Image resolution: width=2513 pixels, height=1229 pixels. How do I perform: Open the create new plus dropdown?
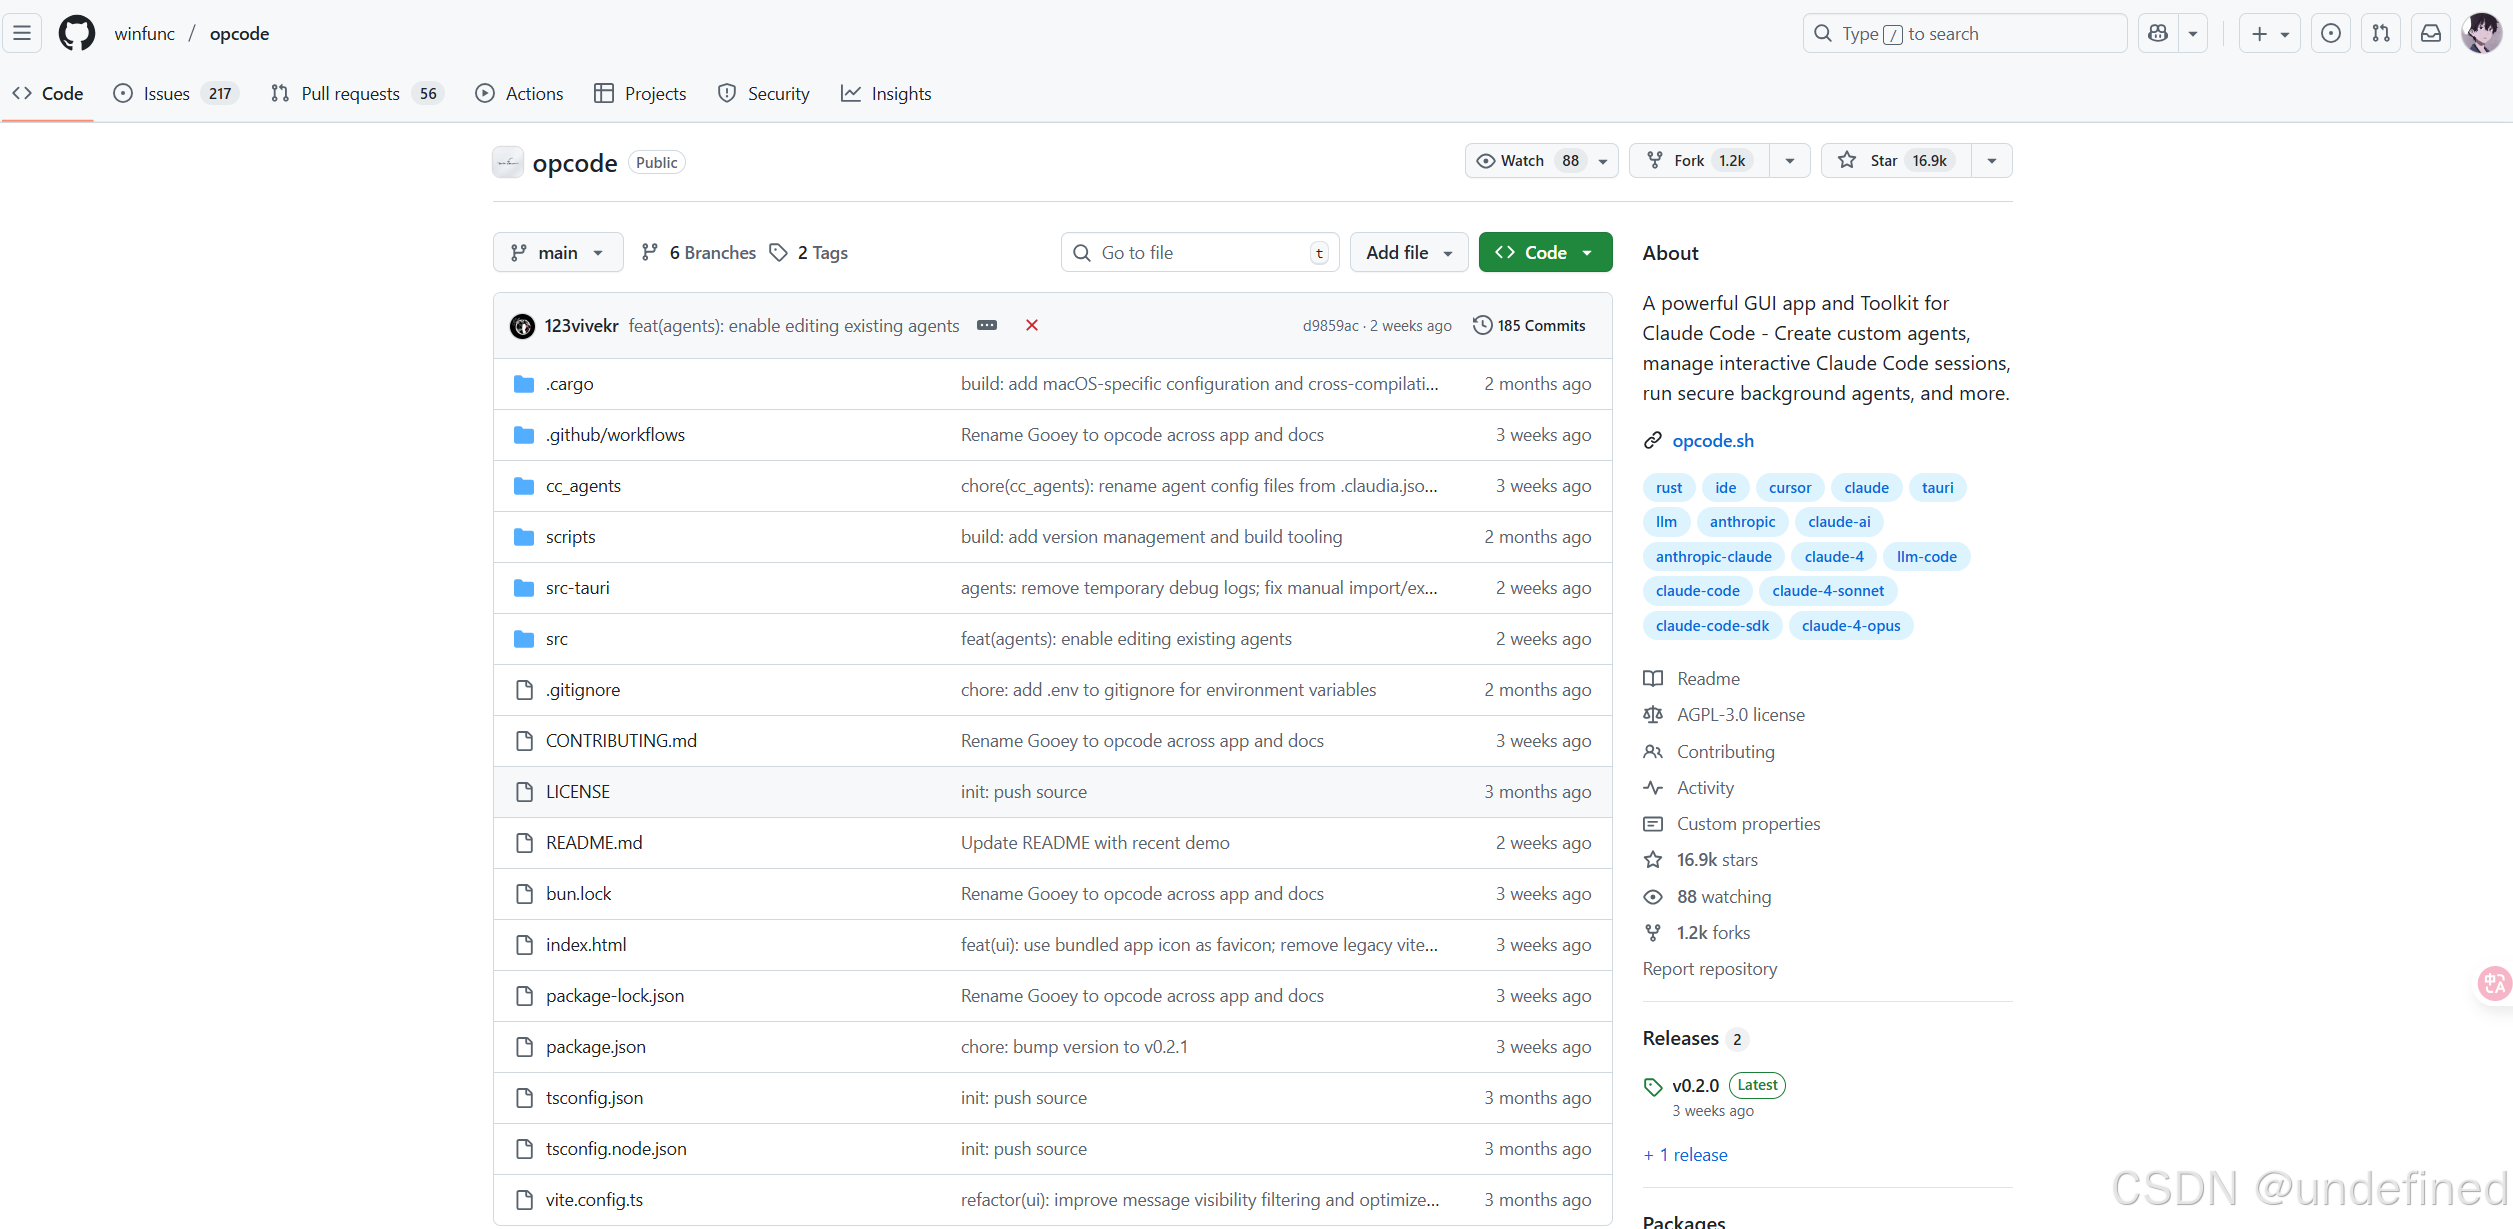coord(2270,33)
